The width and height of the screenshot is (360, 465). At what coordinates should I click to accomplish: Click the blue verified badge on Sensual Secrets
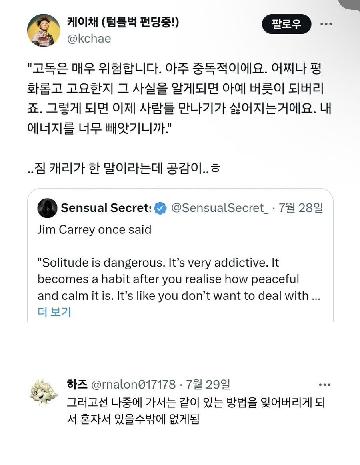click(161, 208)
